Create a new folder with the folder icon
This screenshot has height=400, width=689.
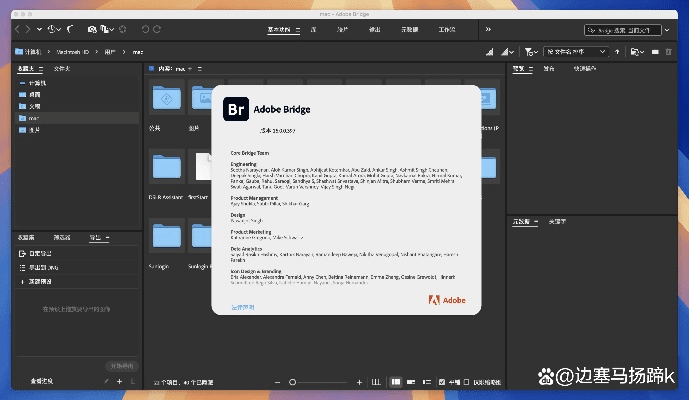655,52
